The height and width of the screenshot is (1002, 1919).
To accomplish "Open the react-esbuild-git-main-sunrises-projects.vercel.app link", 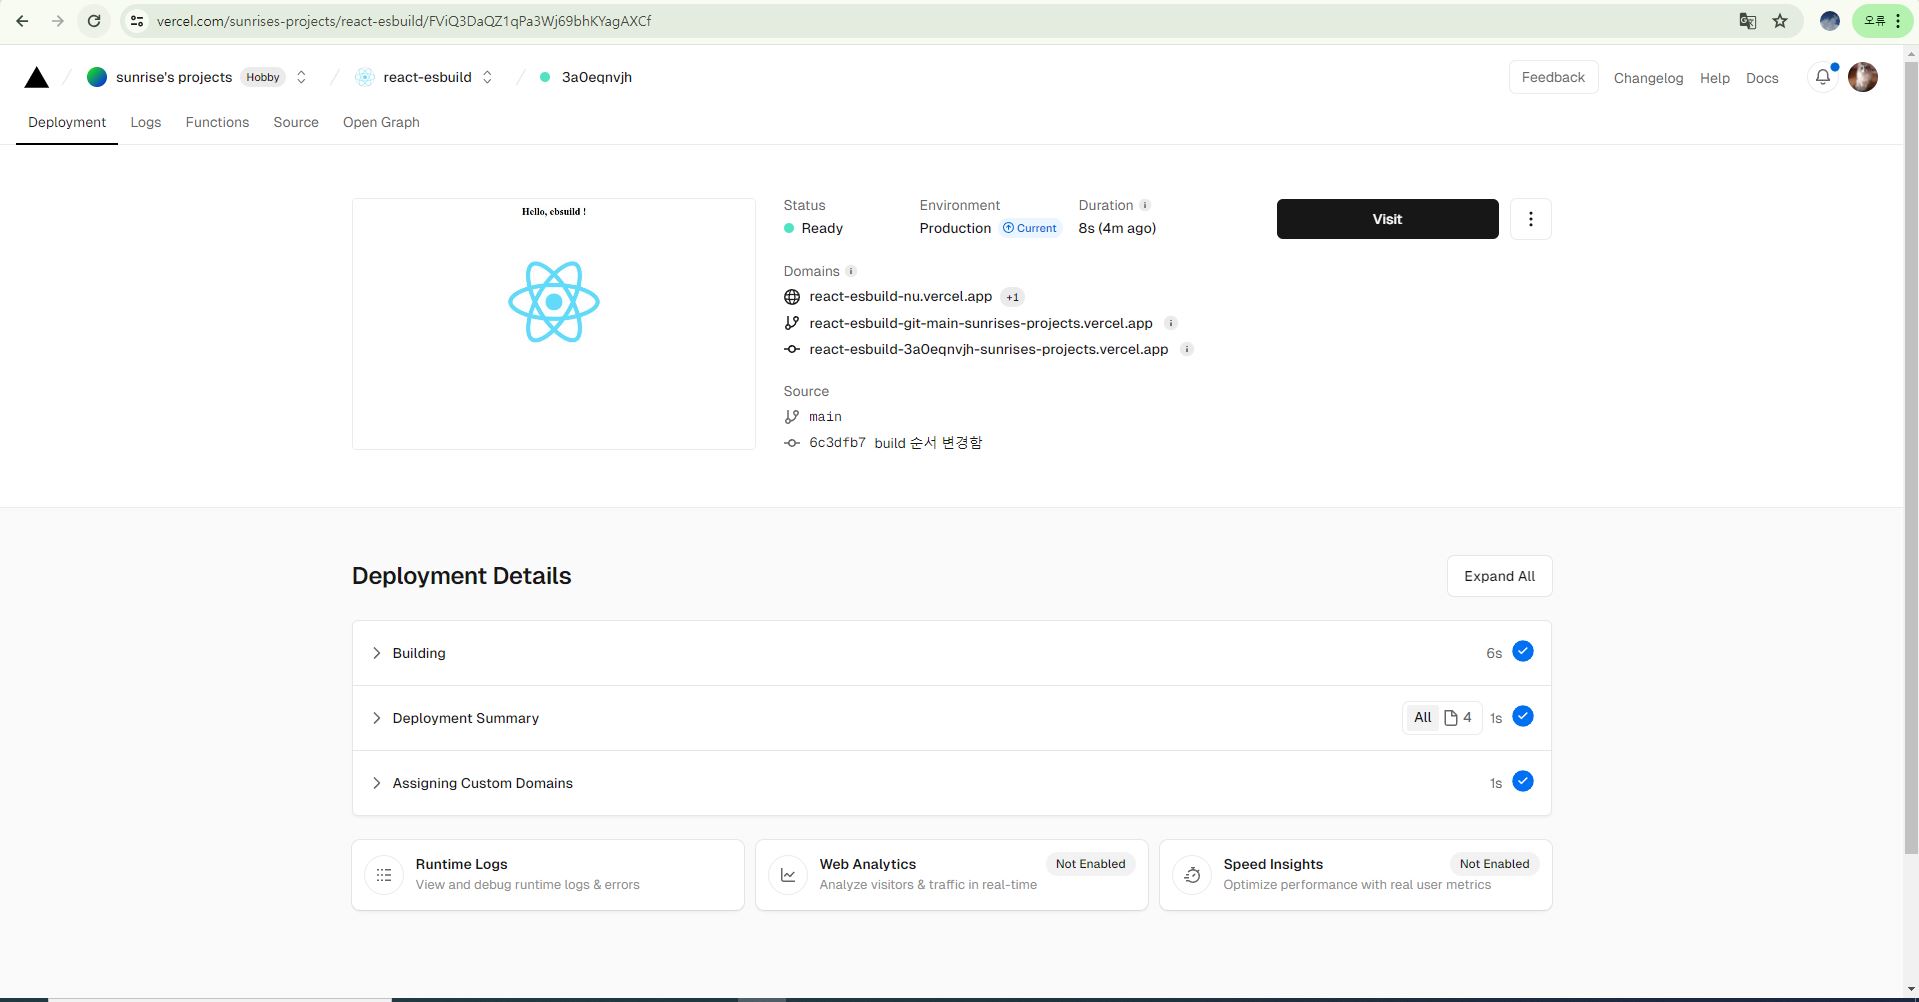I will (981, 323).
